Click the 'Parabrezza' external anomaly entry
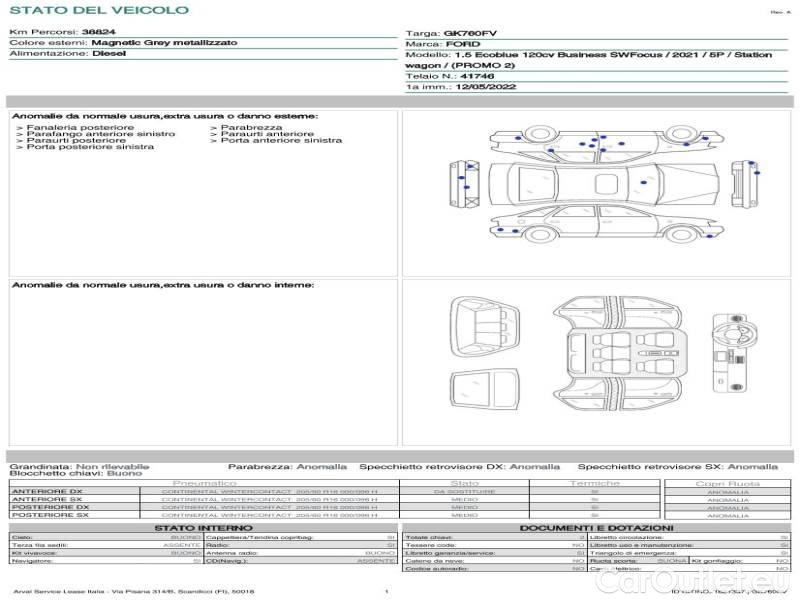Screen dimensions: 800x600 tap(251, 127)
